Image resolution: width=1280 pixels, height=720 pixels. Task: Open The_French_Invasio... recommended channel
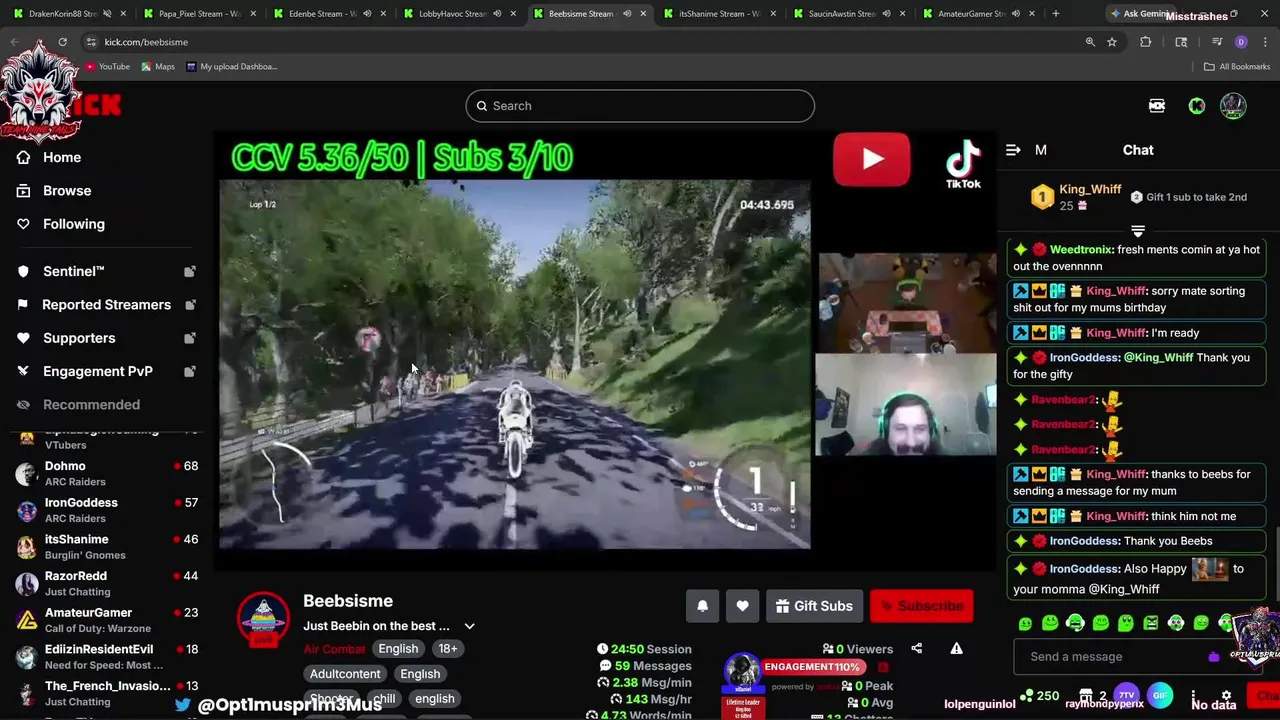coord(106,693)
